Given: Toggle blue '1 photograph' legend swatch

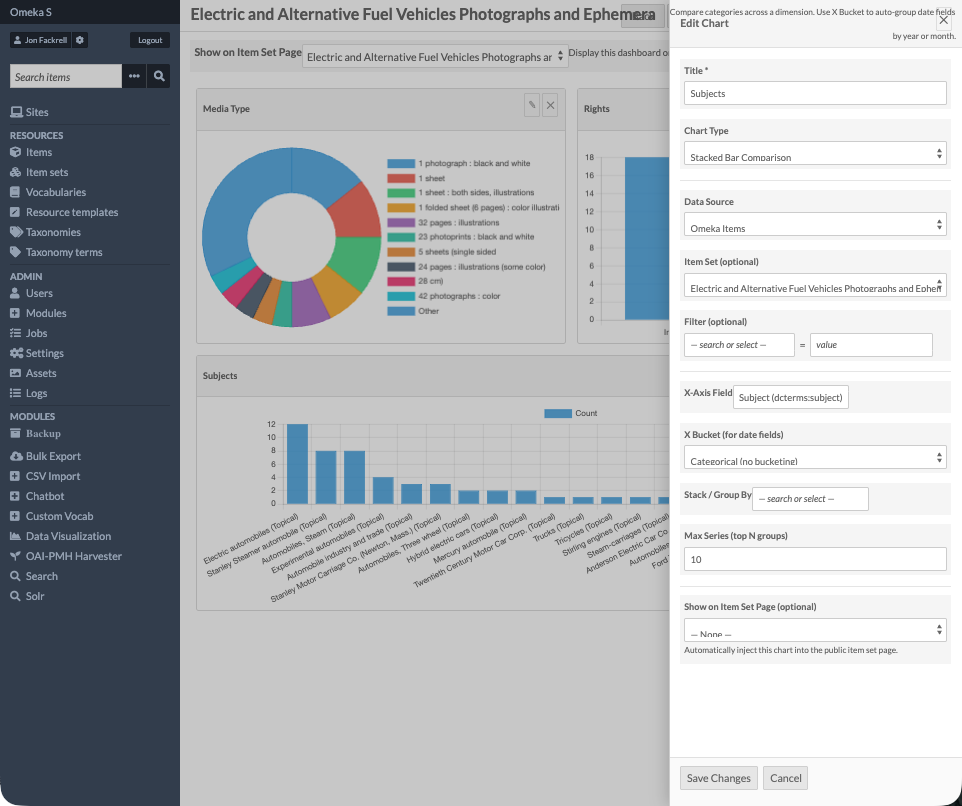Looking at the screenshot, I should (401, 163).
